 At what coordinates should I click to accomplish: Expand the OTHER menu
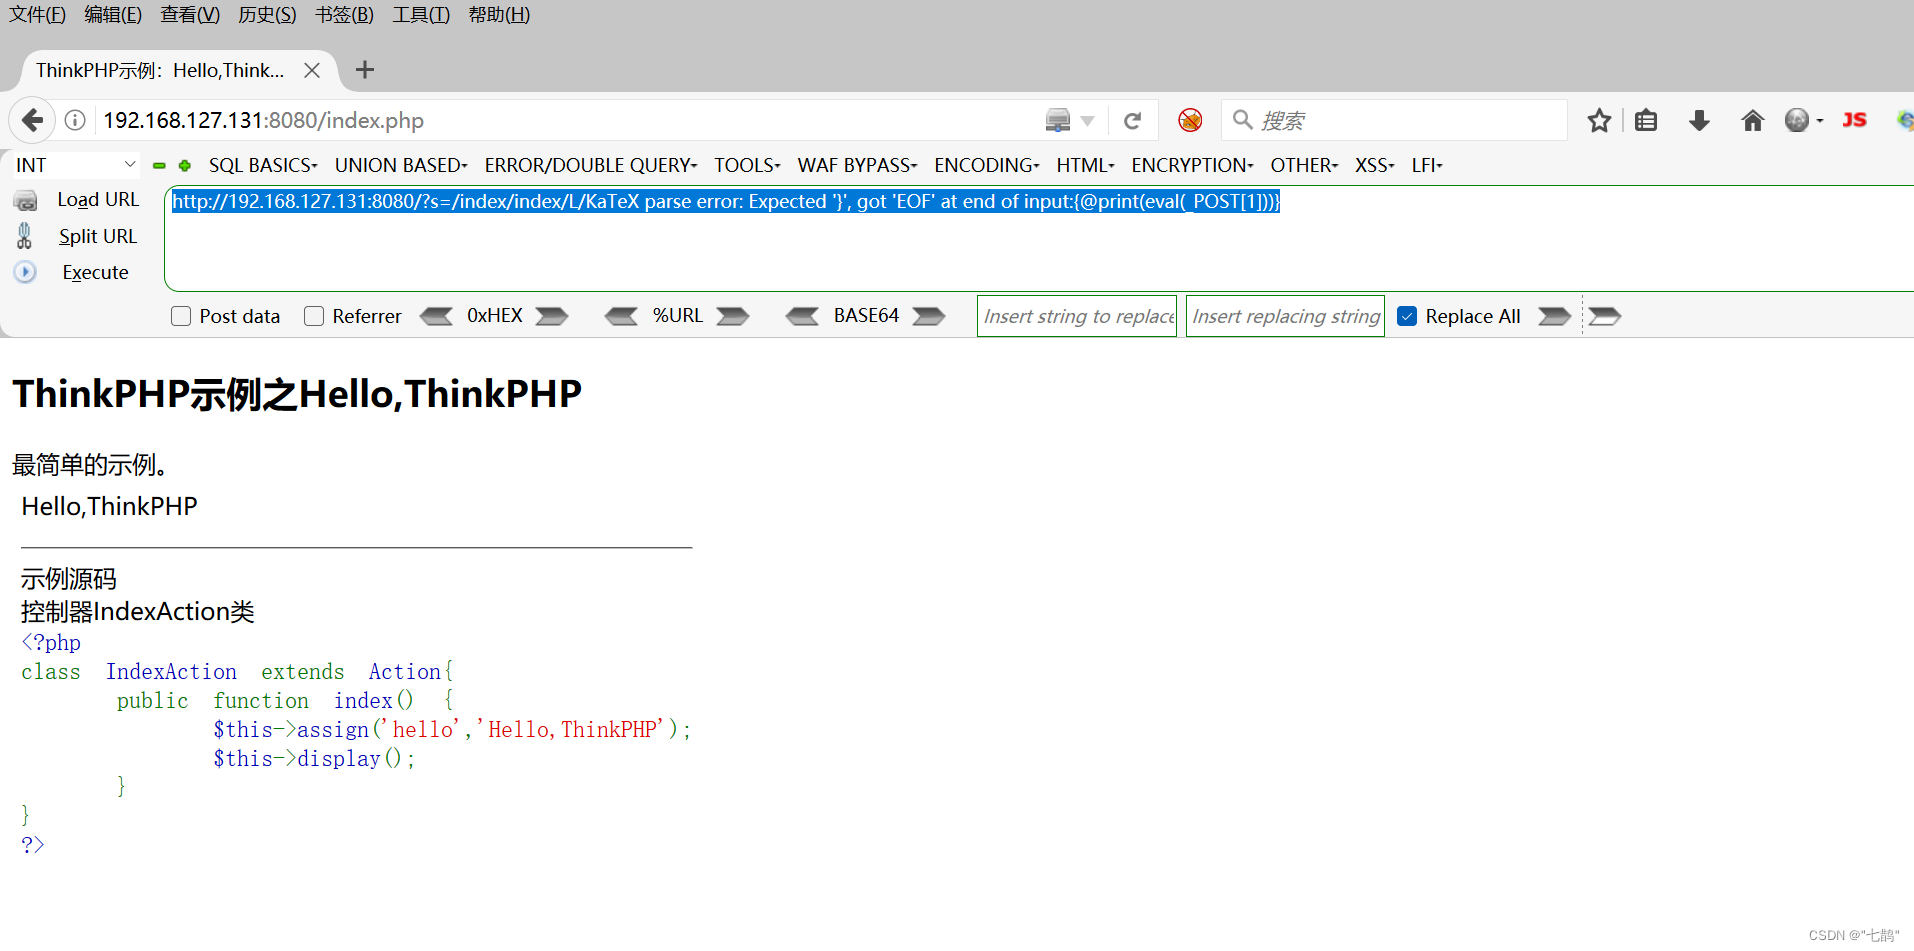pos(1304,165)
